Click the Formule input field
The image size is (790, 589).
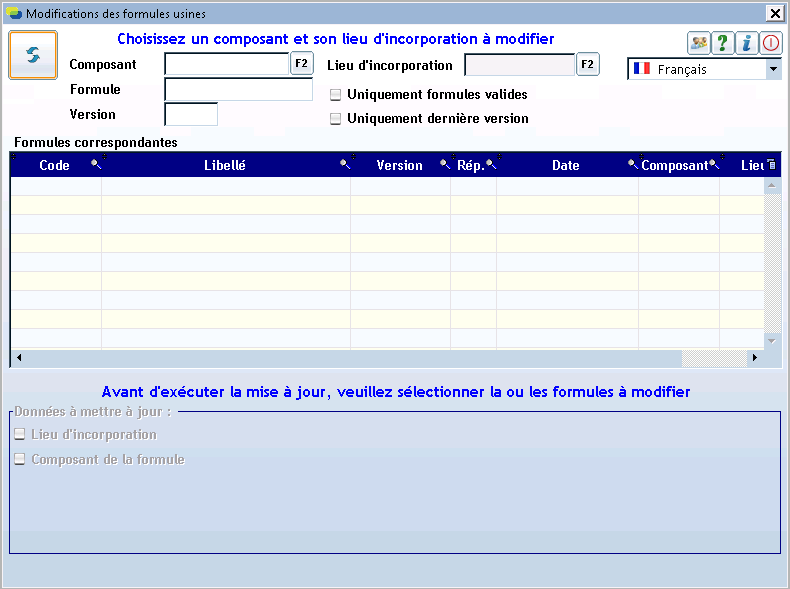point(239,90)
